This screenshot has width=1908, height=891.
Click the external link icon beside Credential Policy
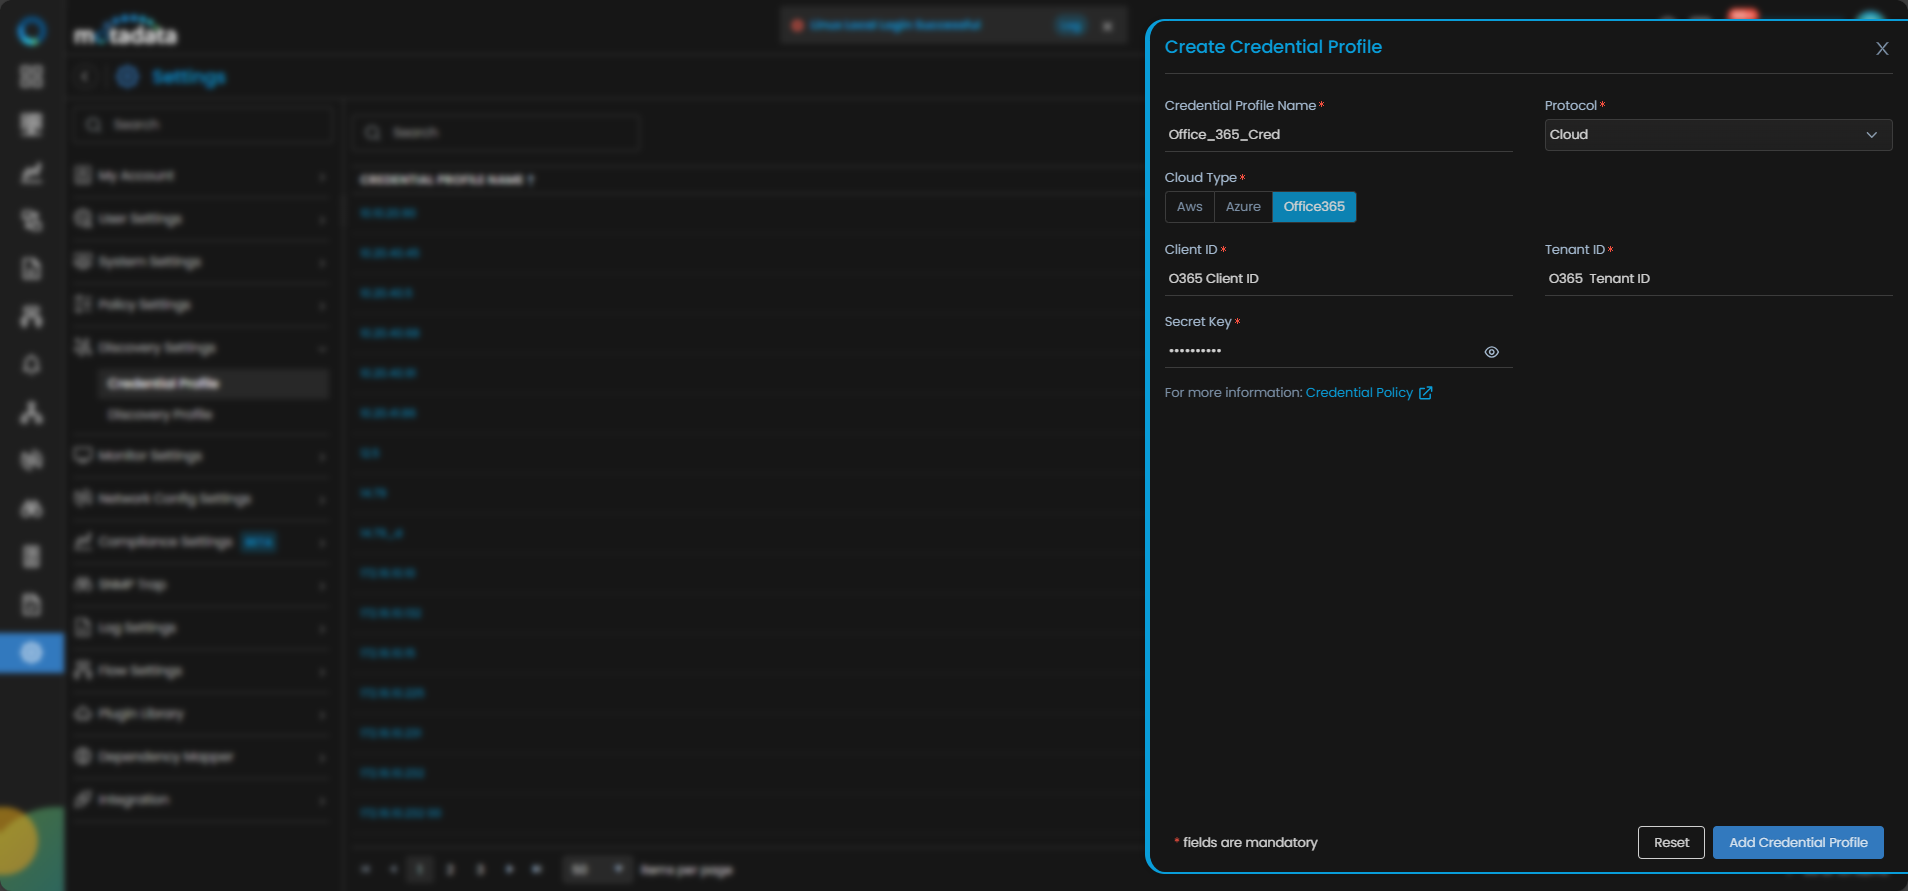1426,393
